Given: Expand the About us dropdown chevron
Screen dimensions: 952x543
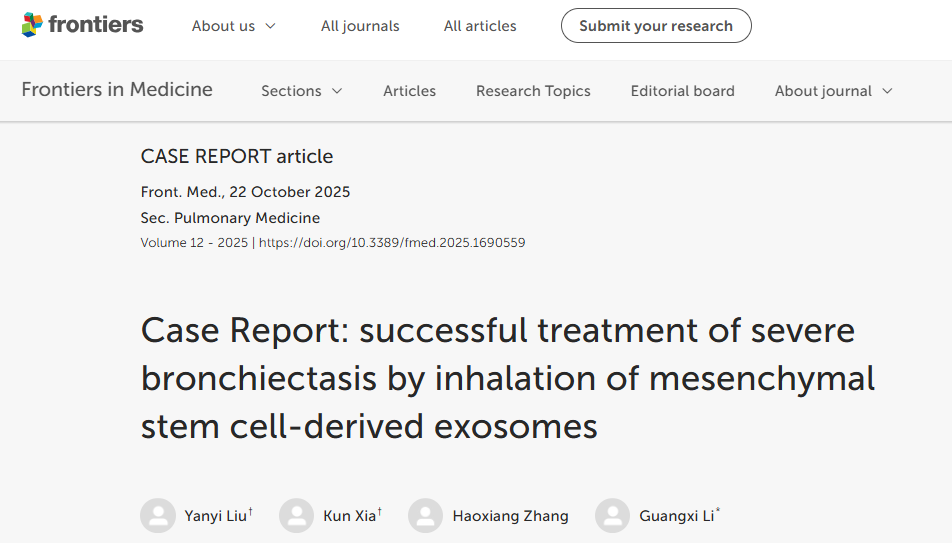Looking at the screenshot, I should point(270,26).
